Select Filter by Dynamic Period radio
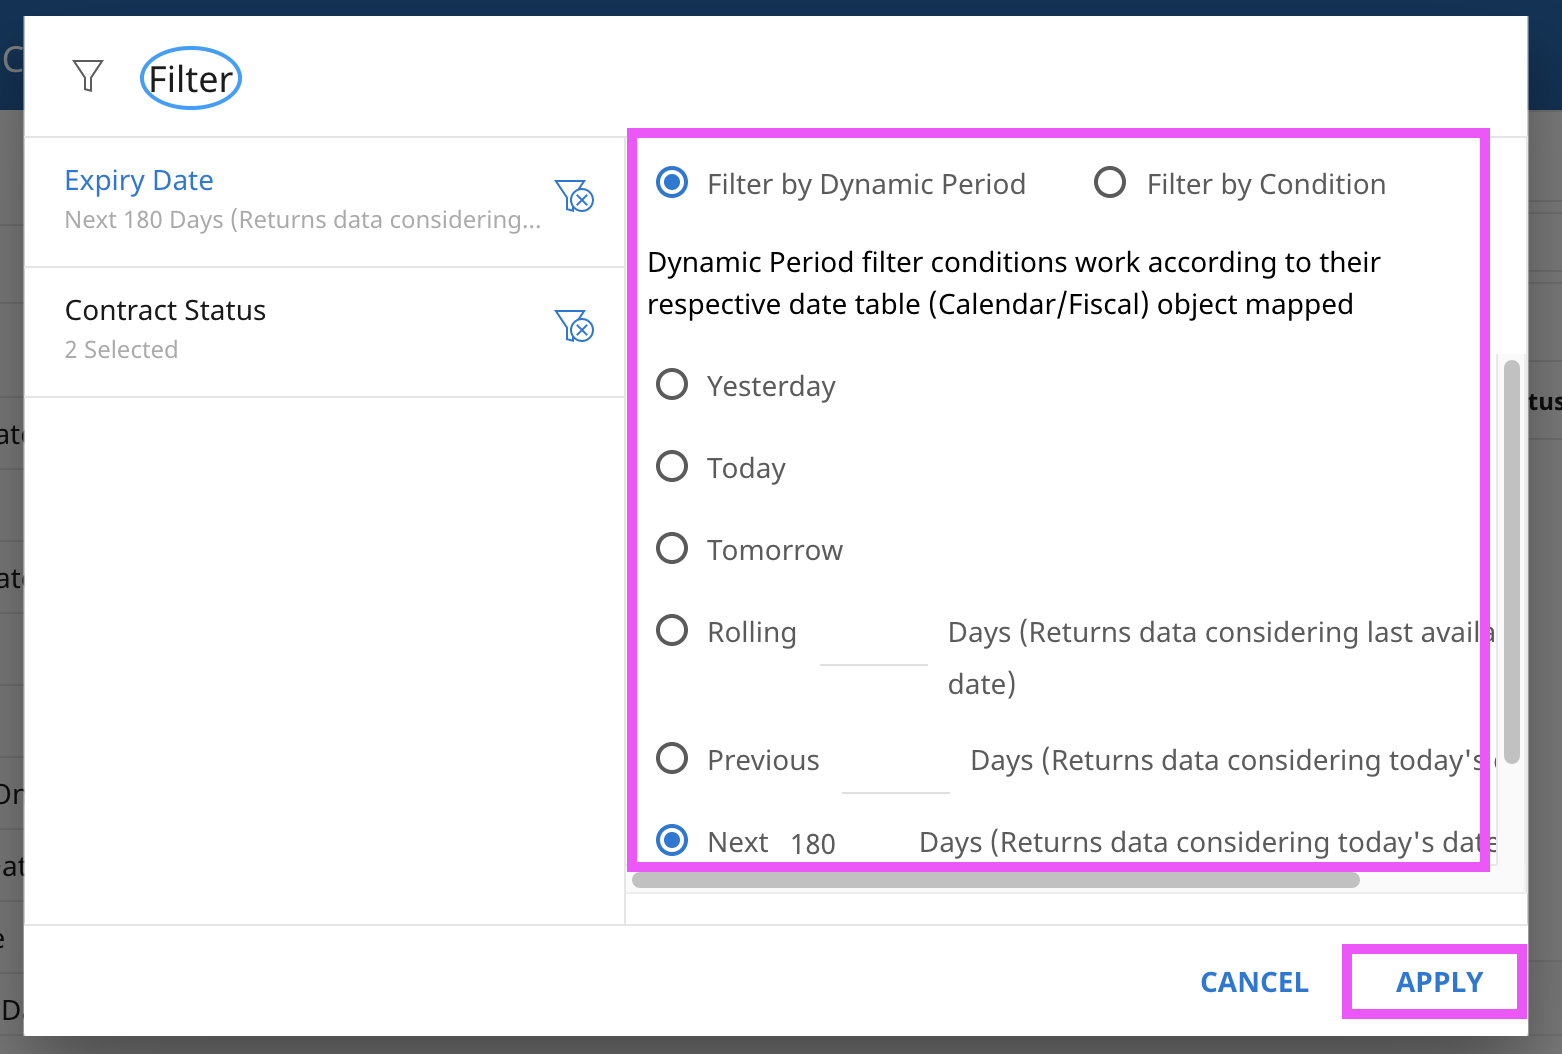The width and height of the screenshot is (1562, 1054). click(672, 183)
